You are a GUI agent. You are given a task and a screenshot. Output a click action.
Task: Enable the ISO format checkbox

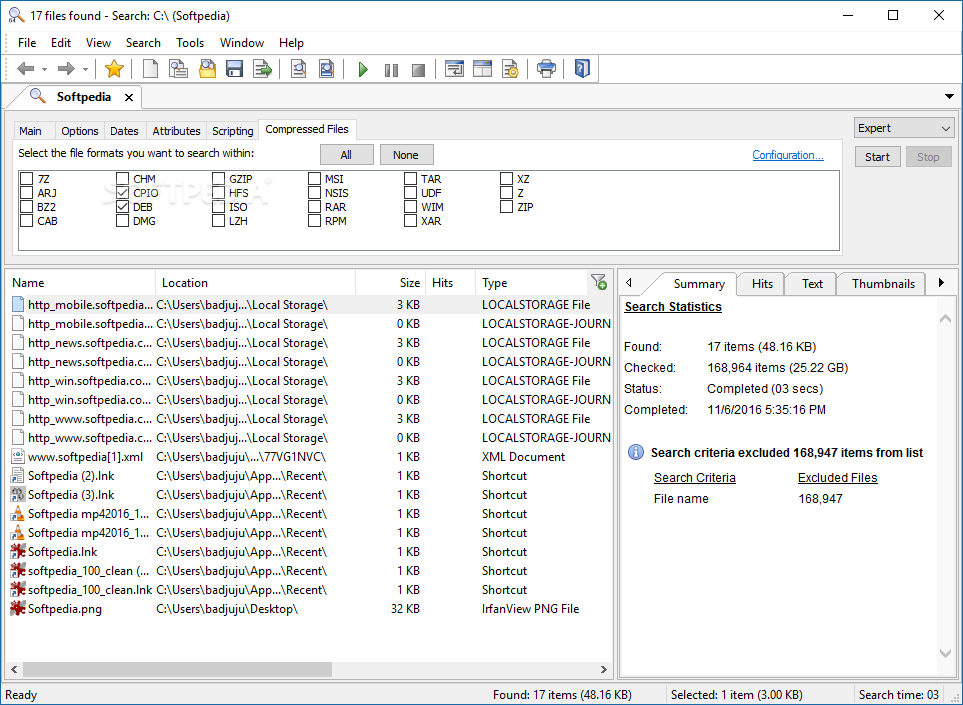tap(218, 207)
